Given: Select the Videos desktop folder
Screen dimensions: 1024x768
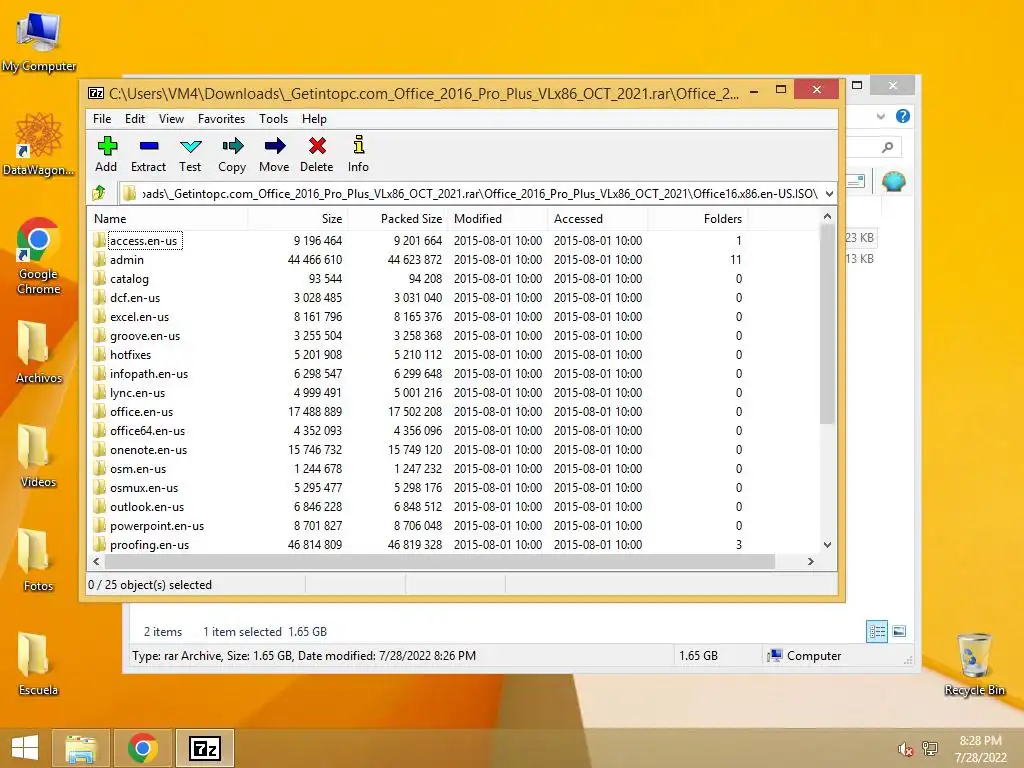Looking at the screenshot, I should pyautogui.click(x=39, y=456).
